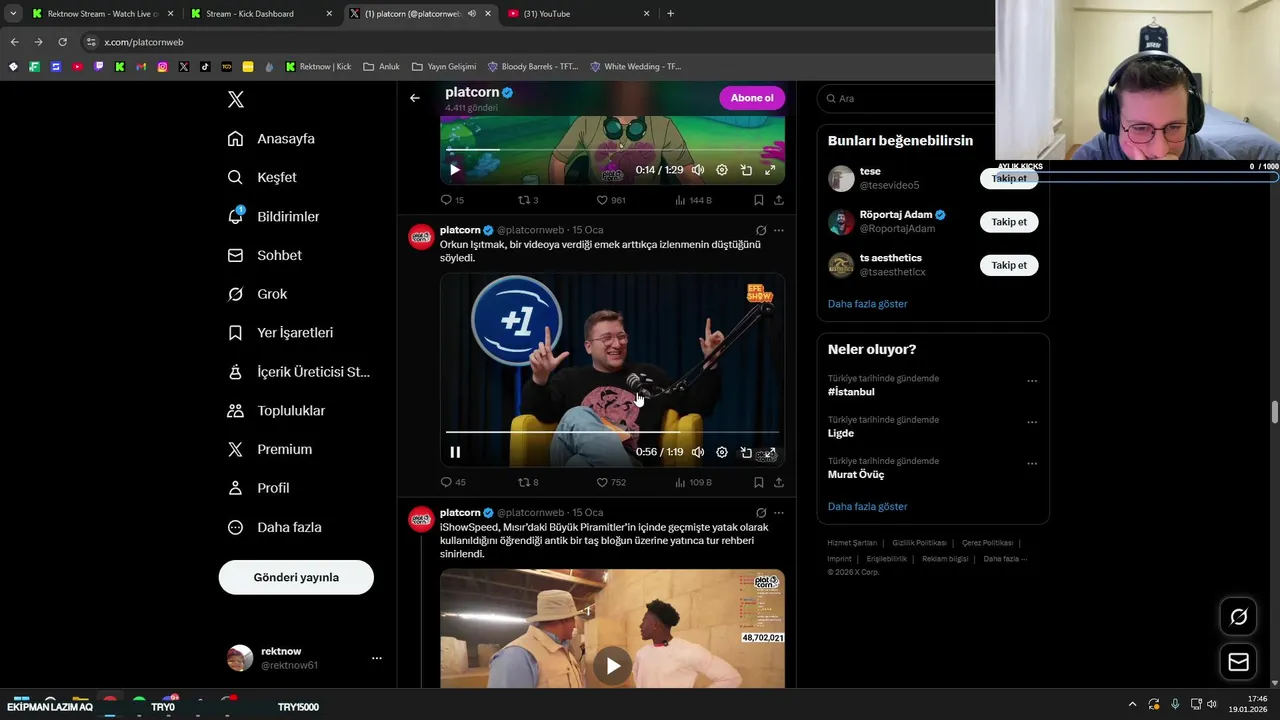Pause the Orkun Işıtmak video

(x=455, y=452)
